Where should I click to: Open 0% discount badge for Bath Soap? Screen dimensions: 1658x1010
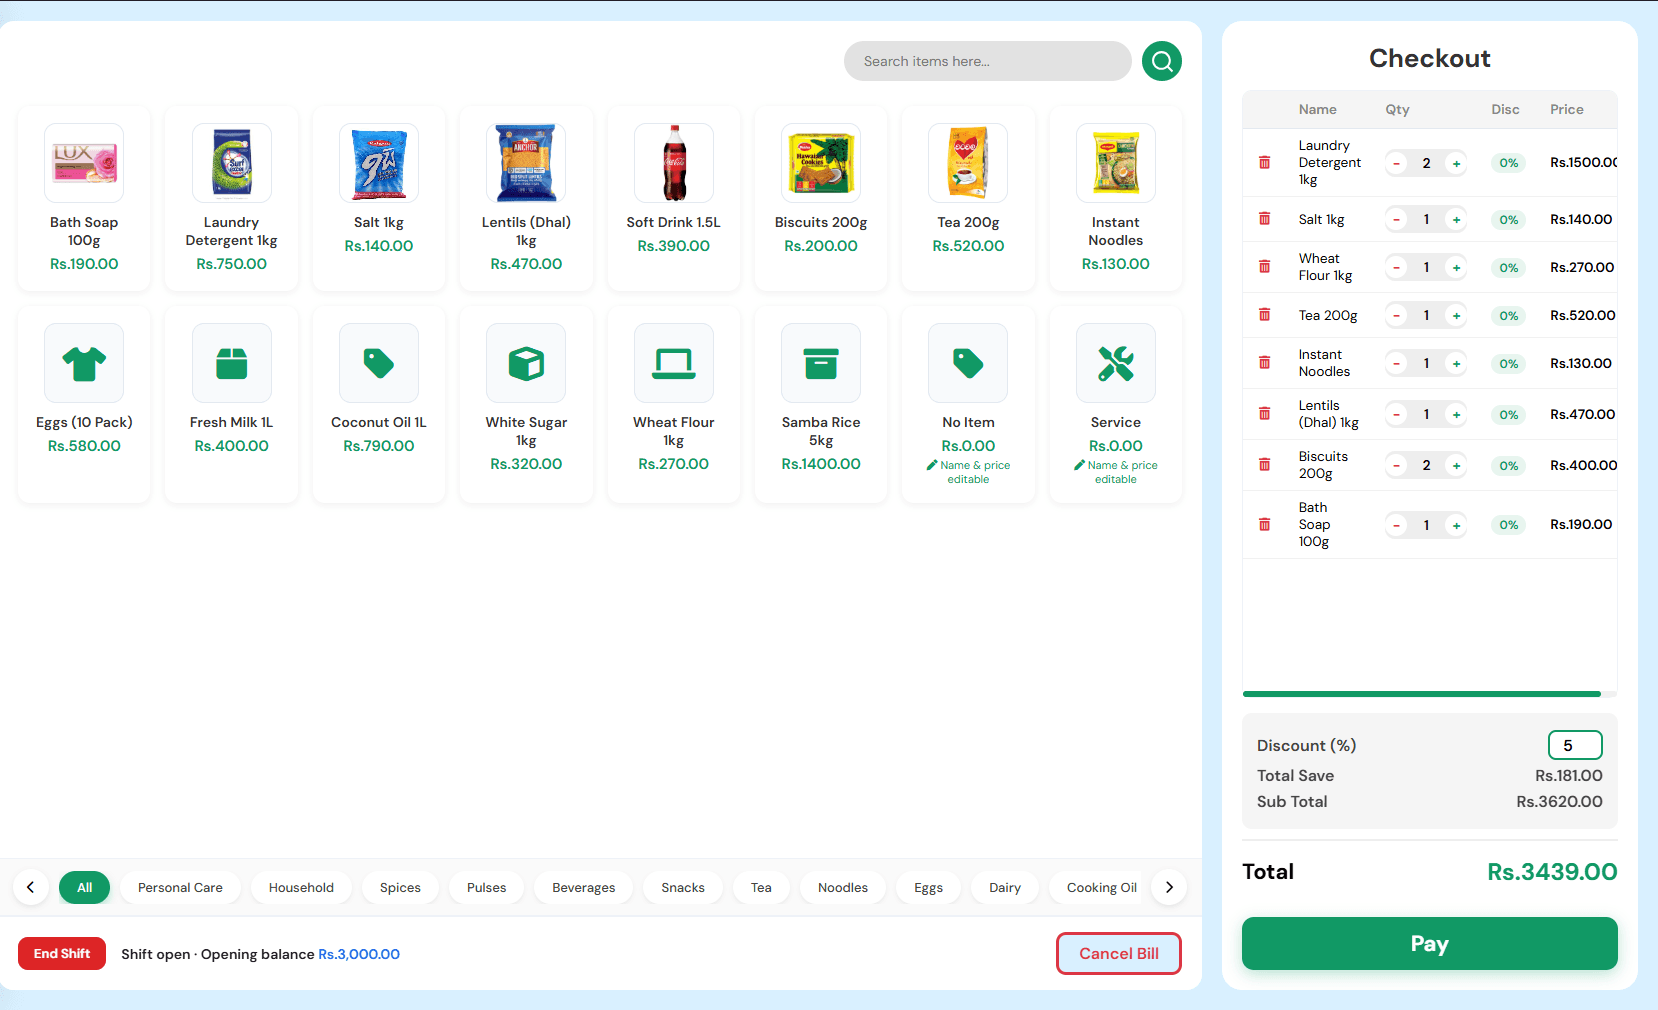click(x=1508, y=525)
